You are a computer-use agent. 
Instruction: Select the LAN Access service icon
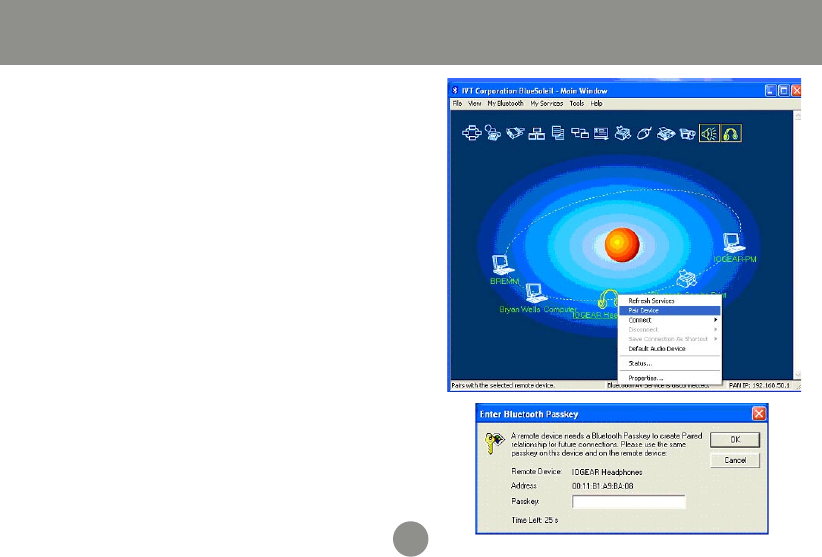[536, 134]
